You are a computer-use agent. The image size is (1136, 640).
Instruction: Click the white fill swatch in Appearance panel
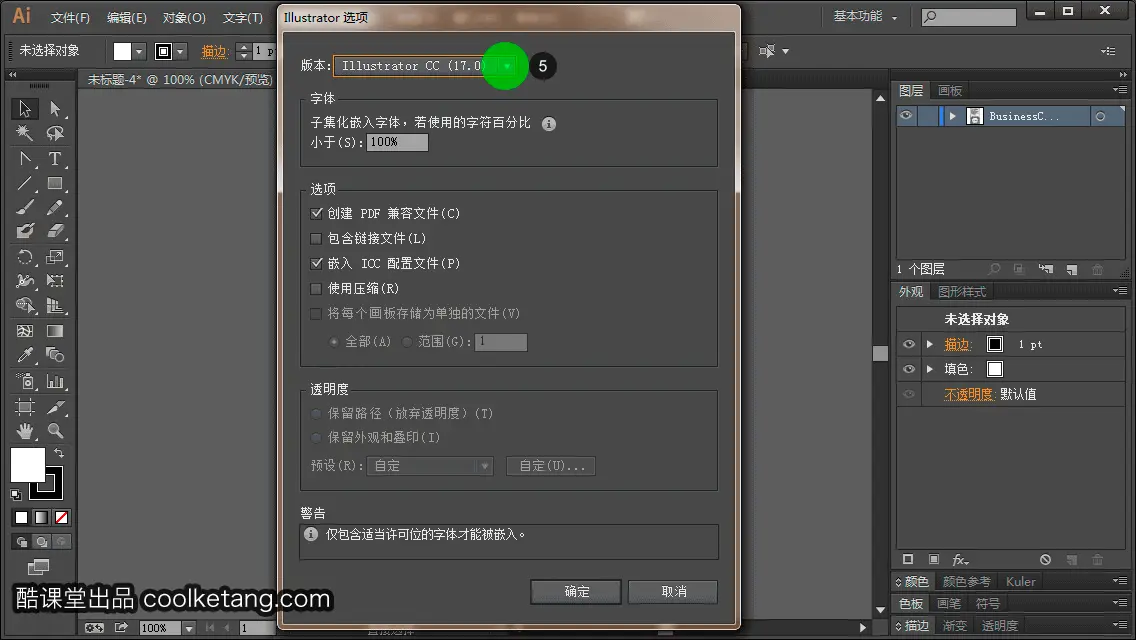point(995,369)
